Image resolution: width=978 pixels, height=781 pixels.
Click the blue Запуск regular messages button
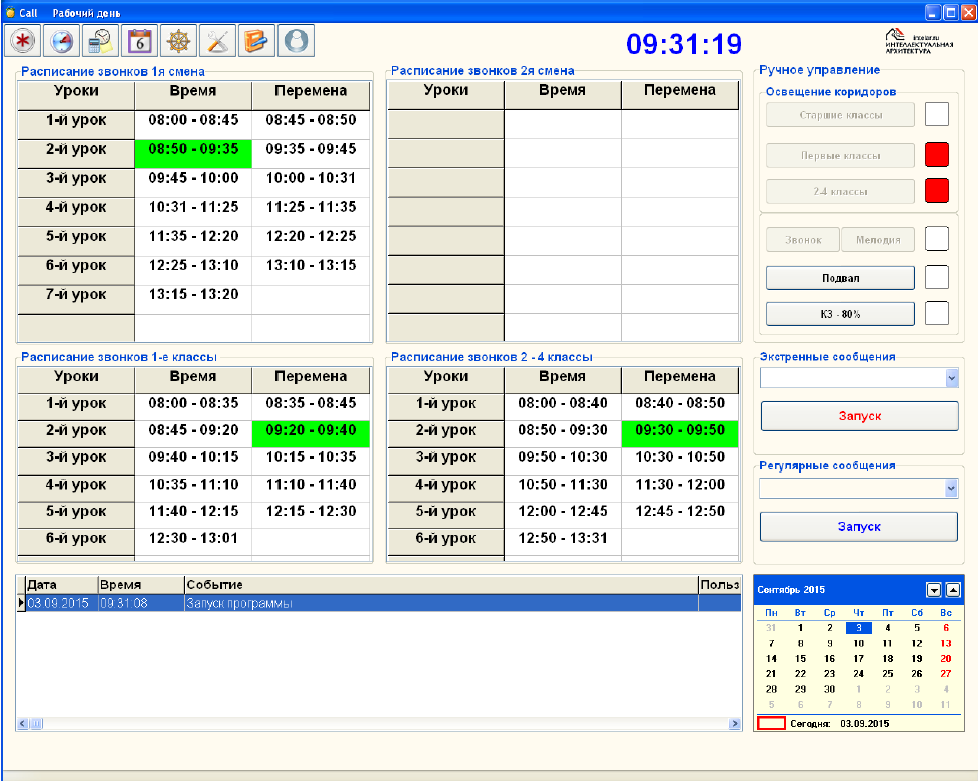pos(859,527)
